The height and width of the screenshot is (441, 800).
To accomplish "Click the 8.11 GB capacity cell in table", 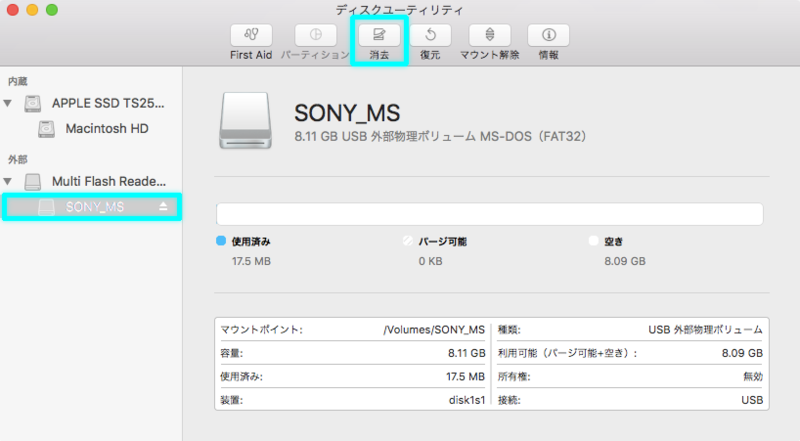I will pyautogui.click(x=467, y=353).
